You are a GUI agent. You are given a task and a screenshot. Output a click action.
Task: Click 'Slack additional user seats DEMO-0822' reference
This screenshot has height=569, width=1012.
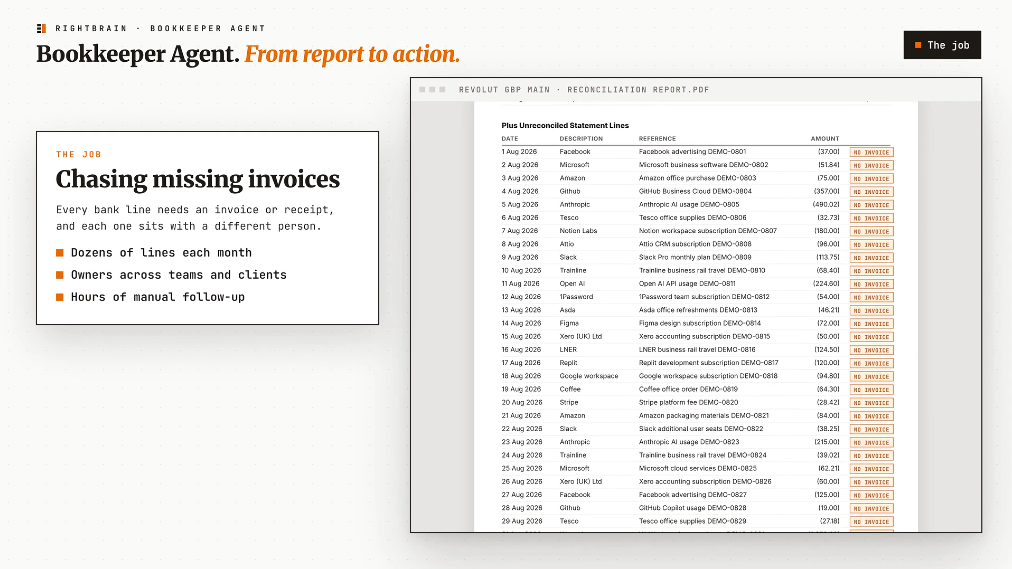pos(701,429)
